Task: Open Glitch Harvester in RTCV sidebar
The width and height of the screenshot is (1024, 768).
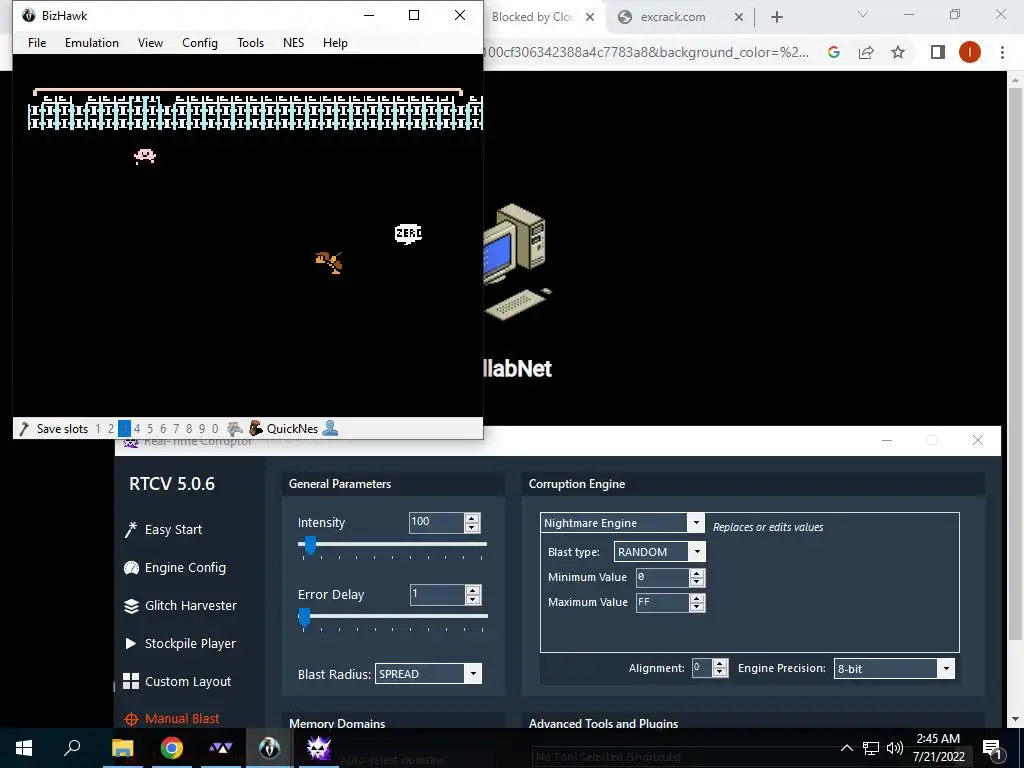Action: click(180, 605)
